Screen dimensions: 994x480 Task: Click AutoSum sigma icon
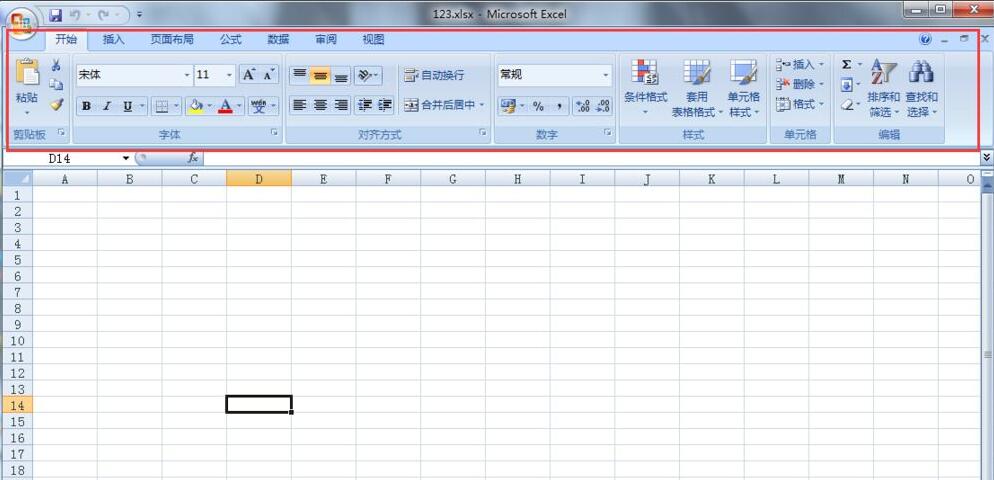(x=846, y=65)
